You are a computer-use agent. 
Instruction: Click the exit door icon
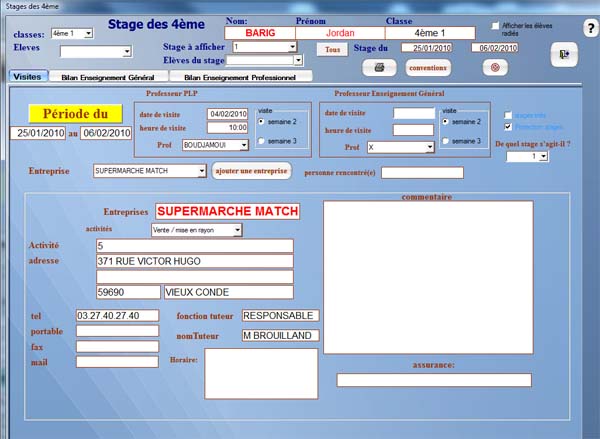tap(563, 56)
